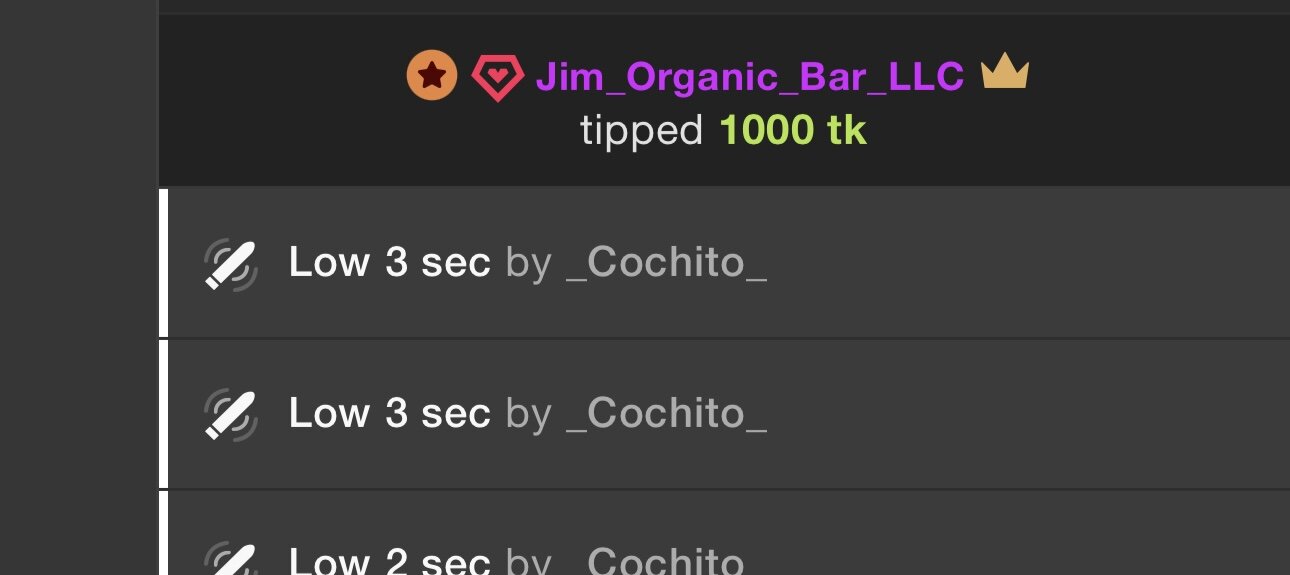Select the Low 2 sec label
The width and height of the screenshot is (1290, 575).
point(389,561)
